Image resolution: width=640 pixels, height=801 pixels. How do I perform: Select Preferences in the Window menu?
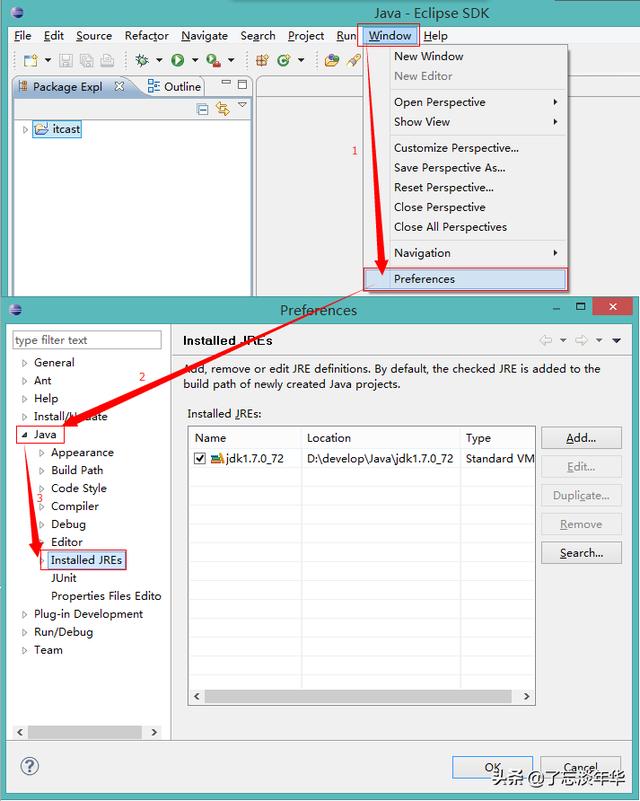point(465,279)
